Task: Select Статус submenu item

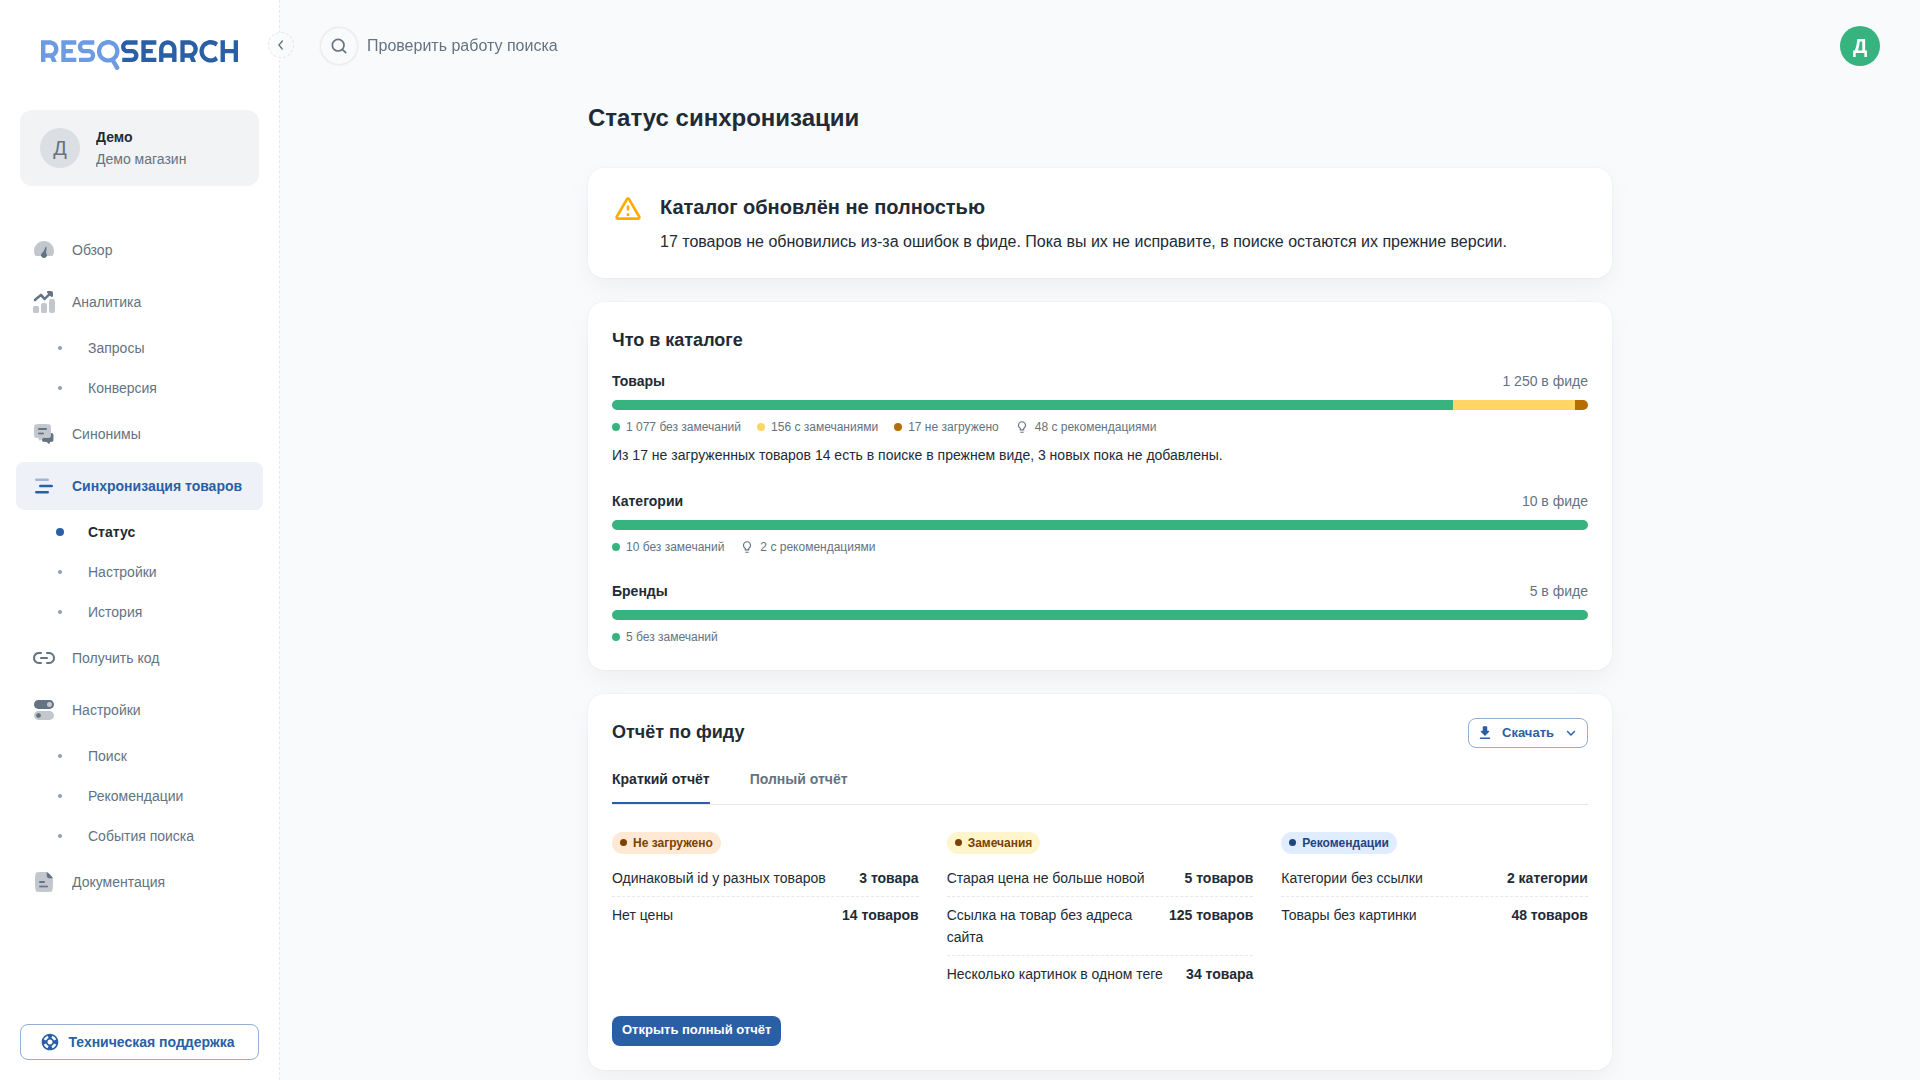Action: tap(111, 532)
